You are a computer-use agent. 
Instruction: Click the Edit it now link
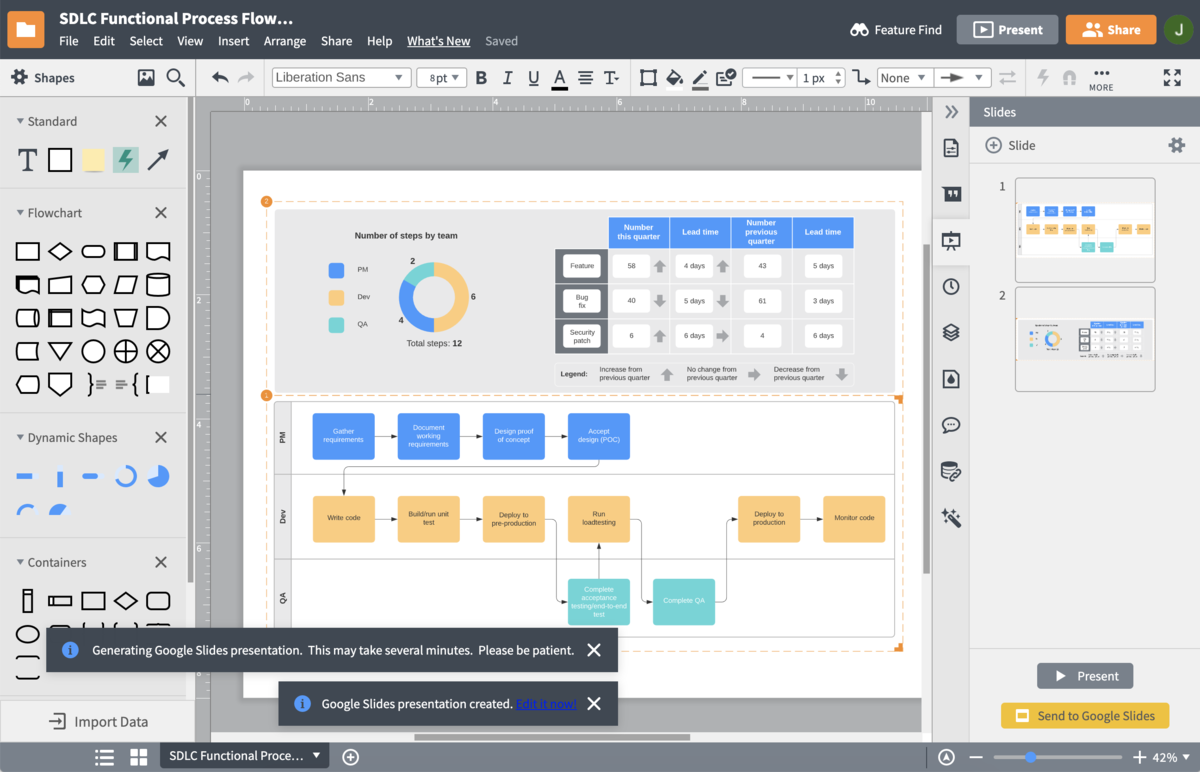[x=546, y=703]
